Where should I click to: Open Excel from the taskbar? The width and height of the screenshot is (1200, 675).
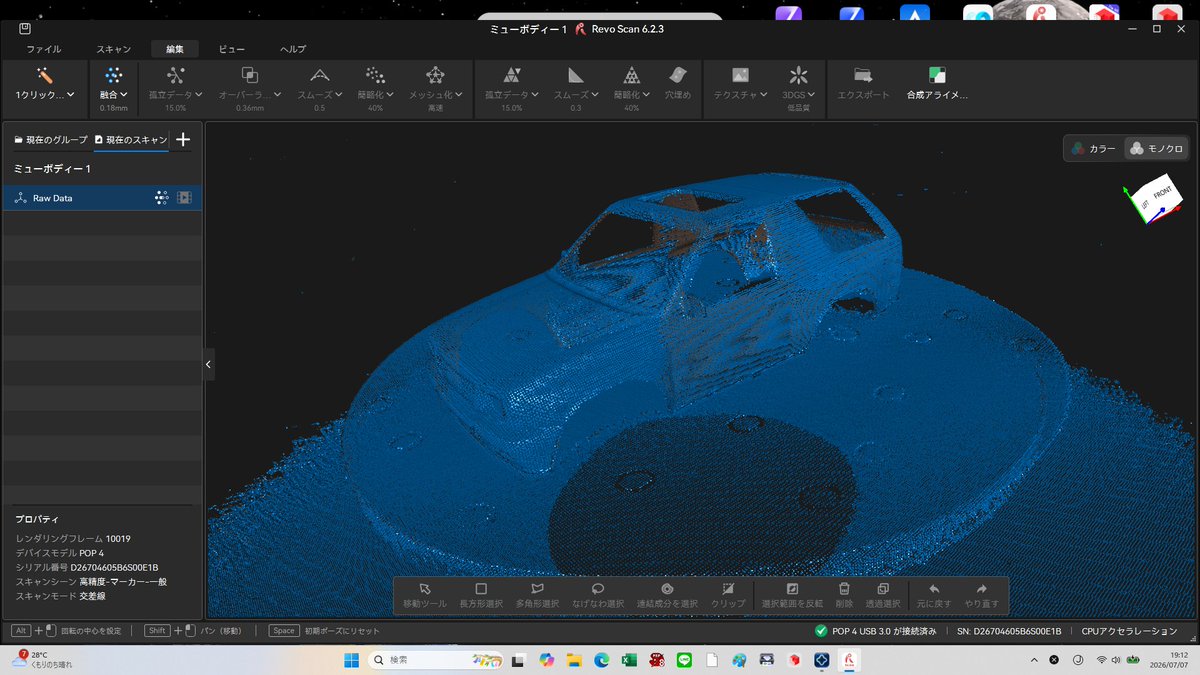click(630, 660)
